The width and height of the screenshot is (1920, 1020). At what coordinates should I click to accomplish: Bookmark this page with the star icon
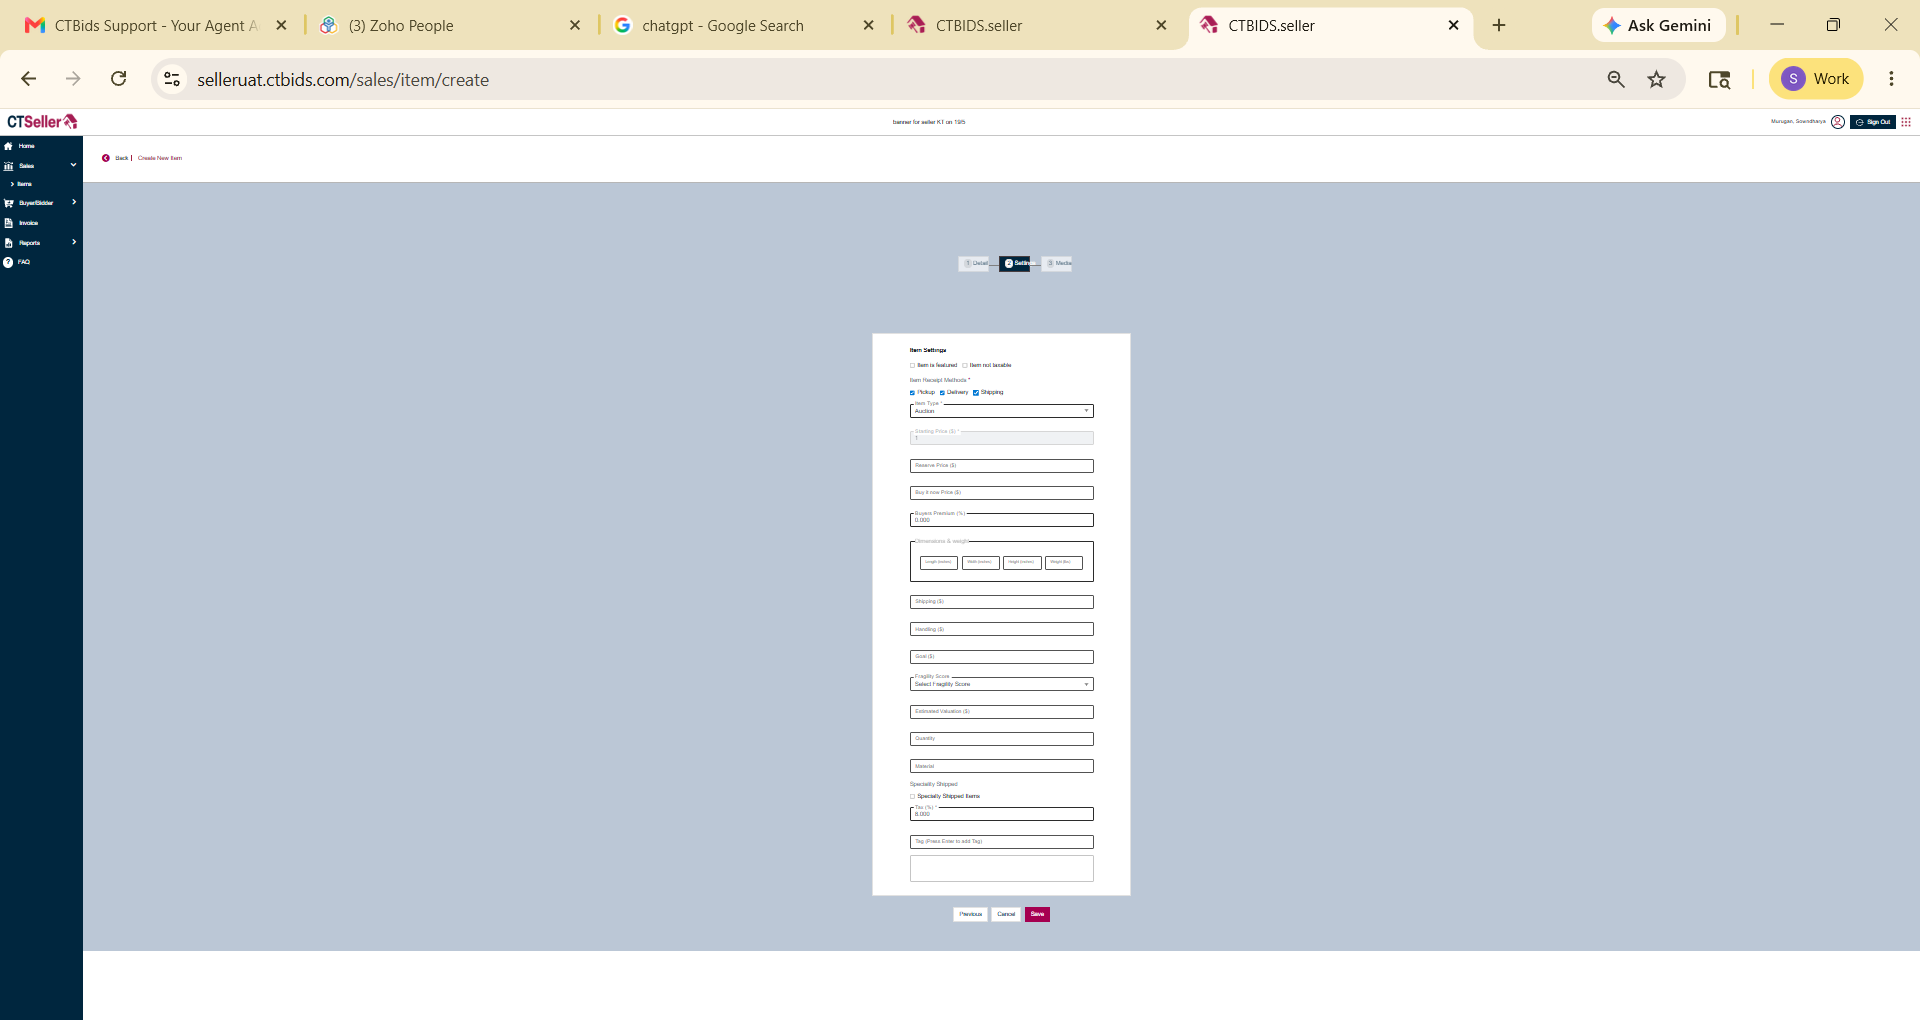[1657, 79]
